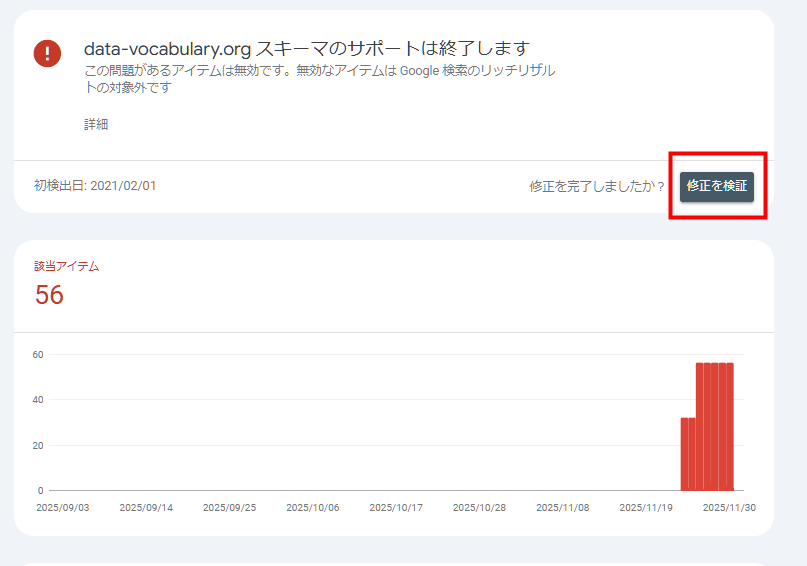
Task: Click the data-vocabulary.org issue title
Action: pyautogui.click(x=306, y=48)
